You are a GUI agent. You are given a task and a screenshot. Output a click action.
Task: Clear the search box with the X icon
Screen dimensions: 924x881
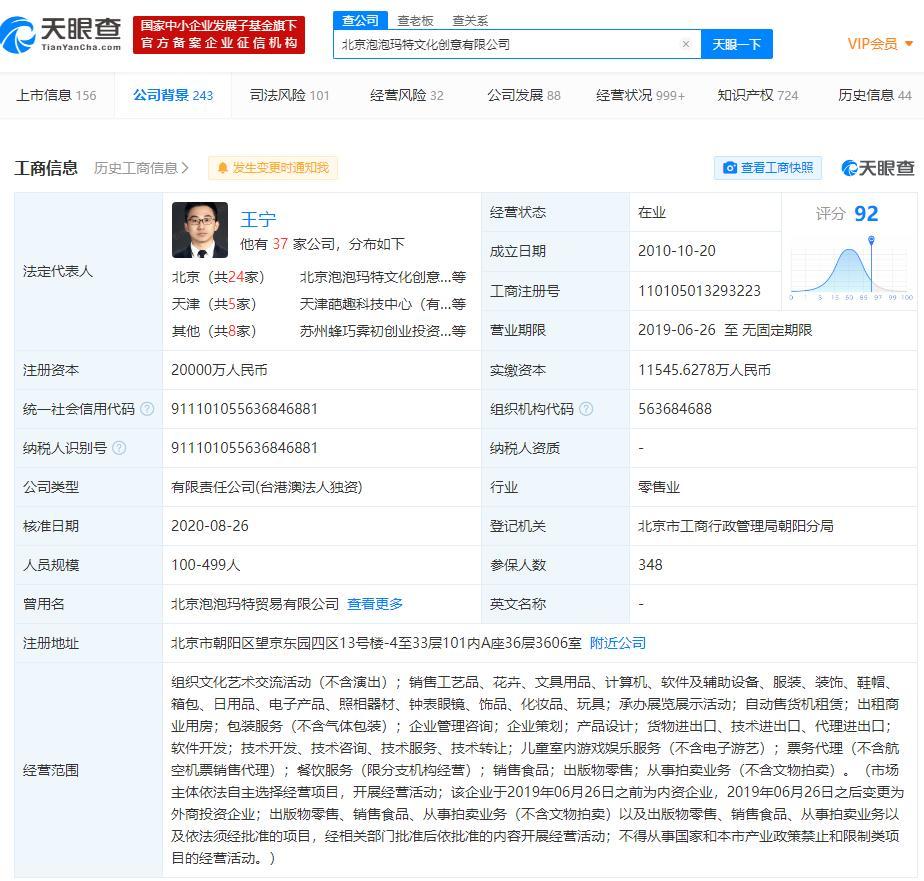(x=685, y=44)
